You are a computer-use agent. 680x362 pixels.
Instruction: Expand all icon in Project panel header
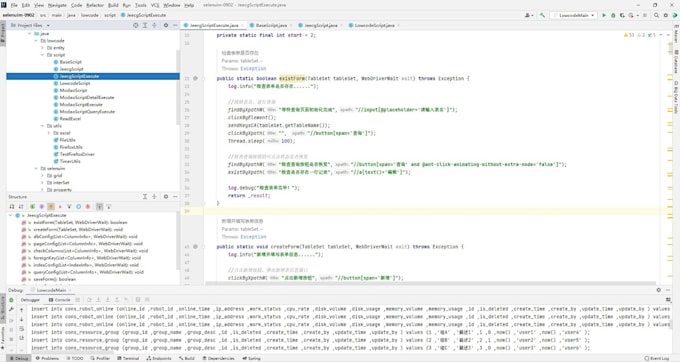coord(145,26)
